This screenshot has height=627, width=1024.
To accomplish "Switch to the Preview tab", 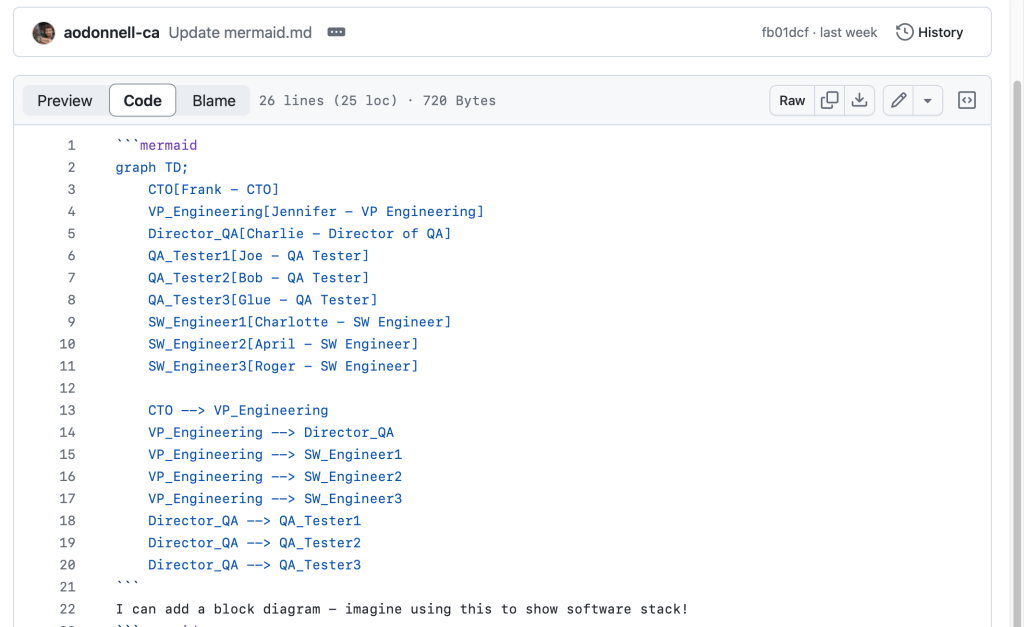I will tap(65, 100).
